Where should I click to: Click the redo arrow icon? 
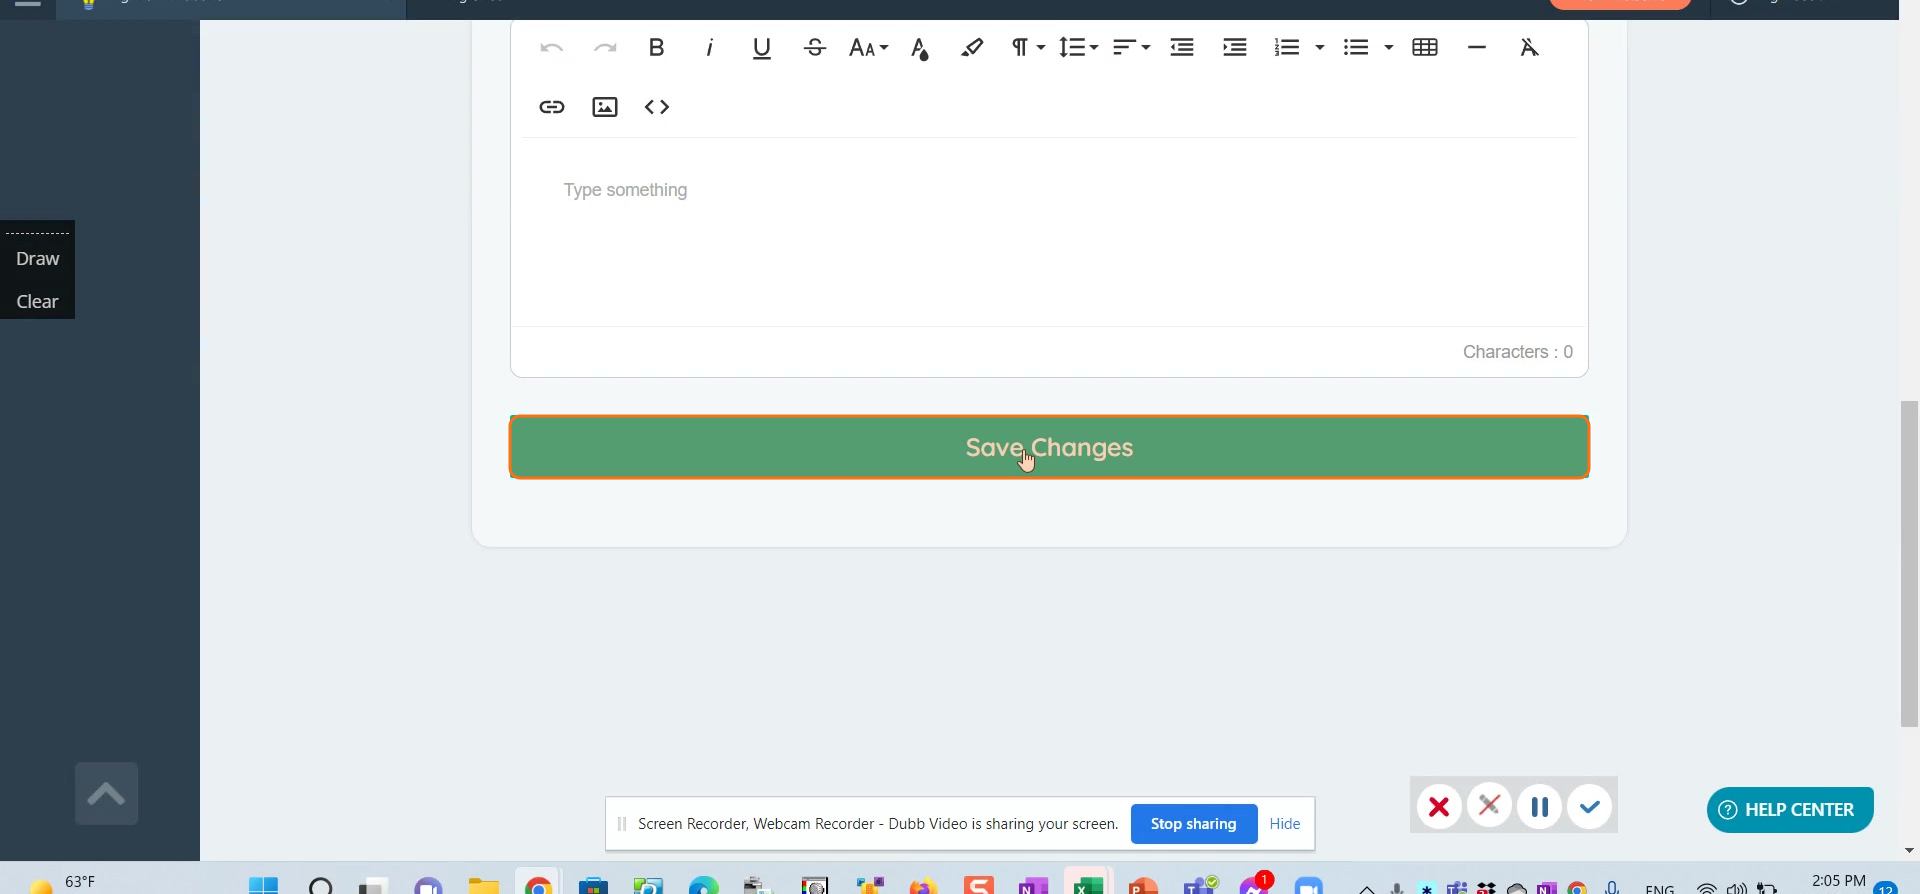point(605,48)
